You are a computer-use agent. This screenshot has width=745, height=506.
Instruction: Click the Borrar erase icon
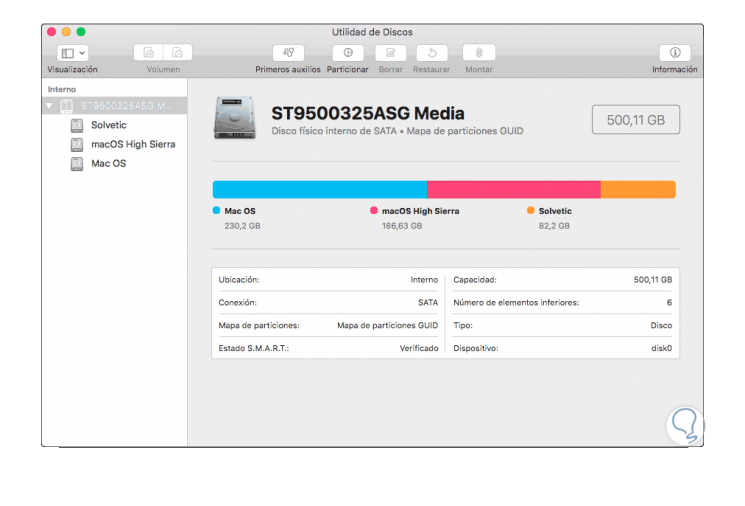click(391, 52)
